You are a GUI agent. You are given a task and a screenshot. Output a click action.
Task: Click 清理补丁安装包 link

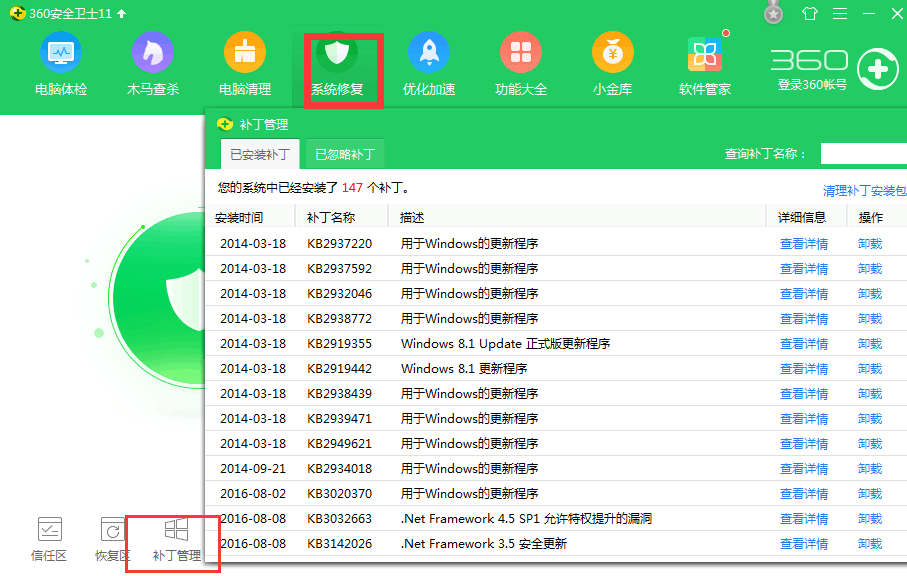(865, 191)
